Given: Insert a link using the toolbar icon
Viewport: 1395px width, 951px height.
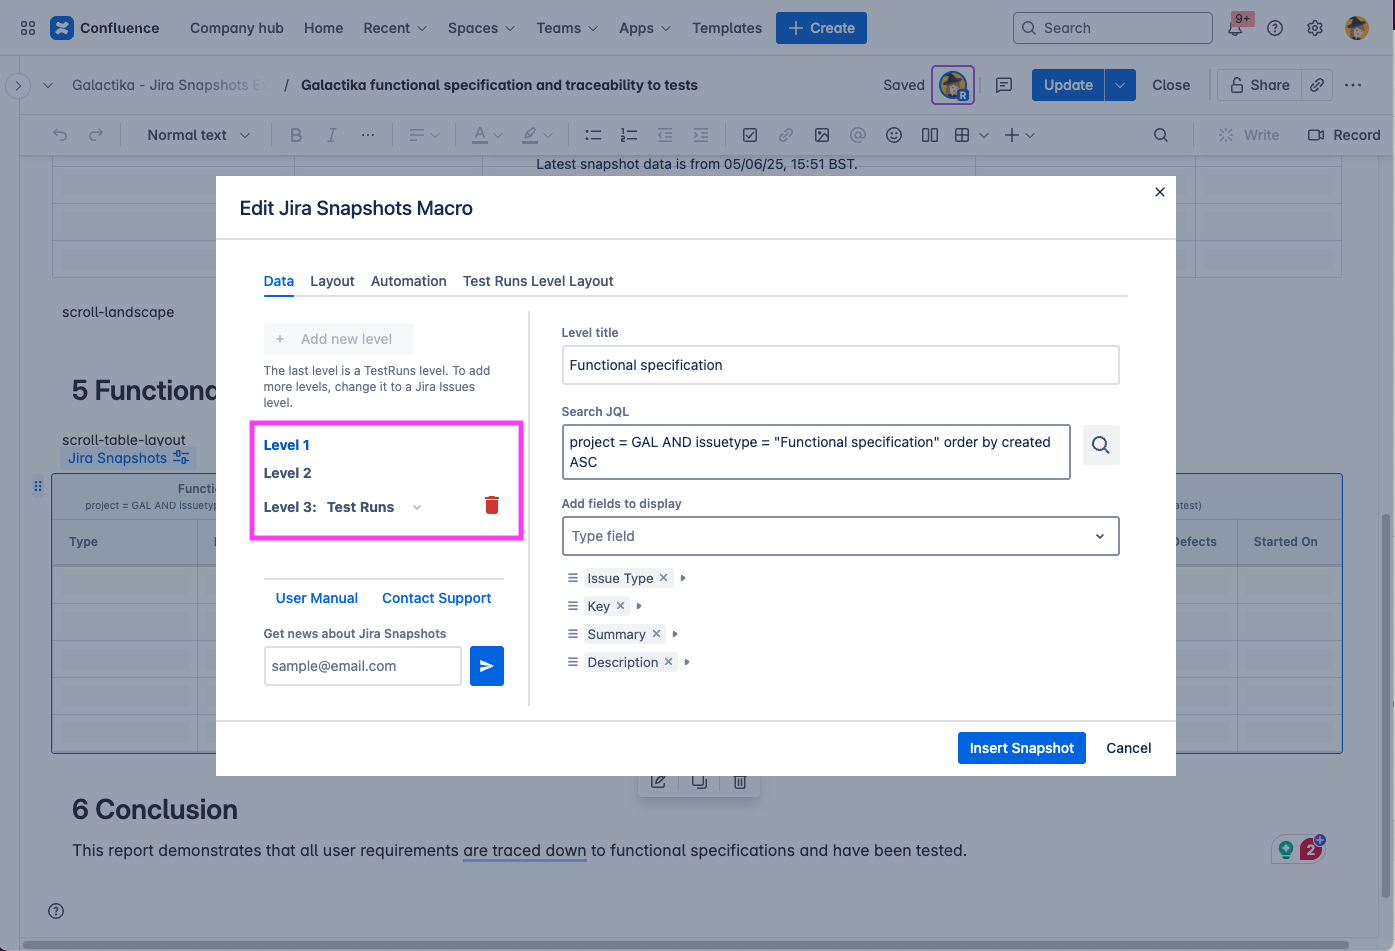Looking at the screenshot, I should 786,134.
